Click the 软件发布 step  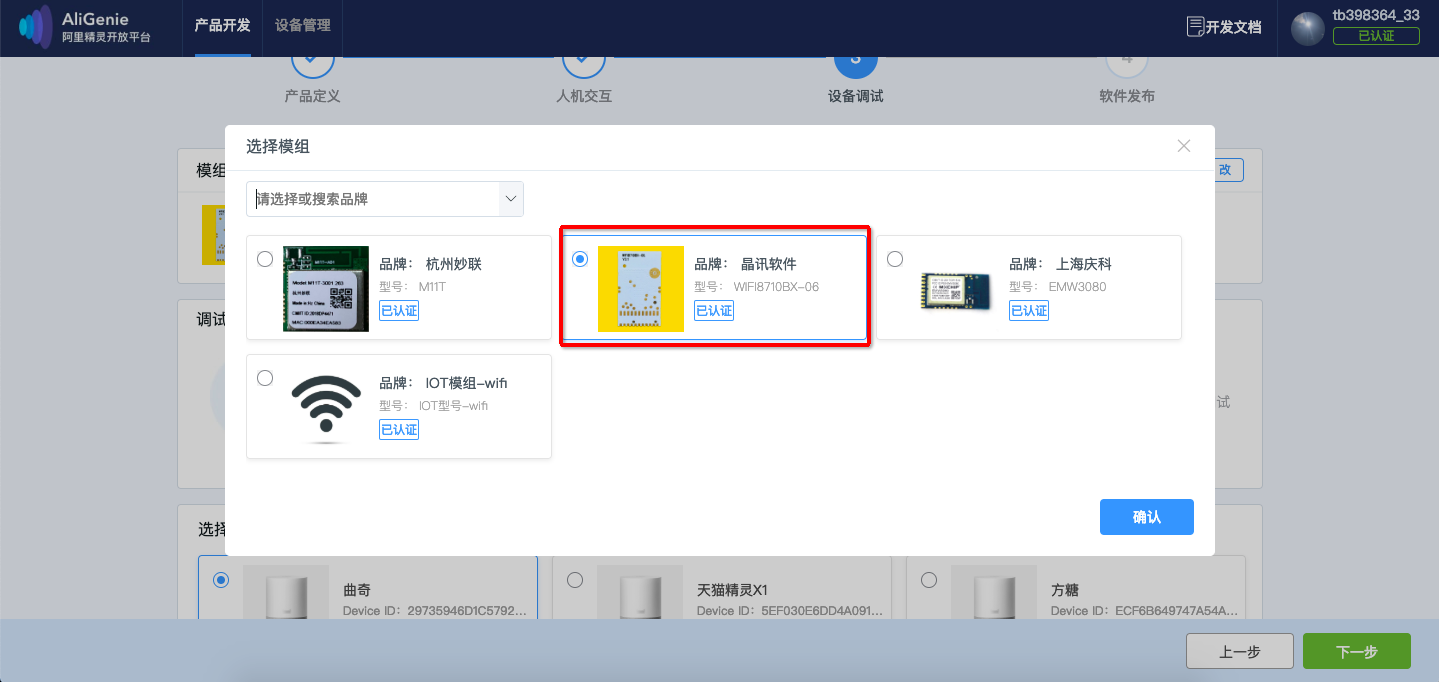click(x=1127, y=97)
